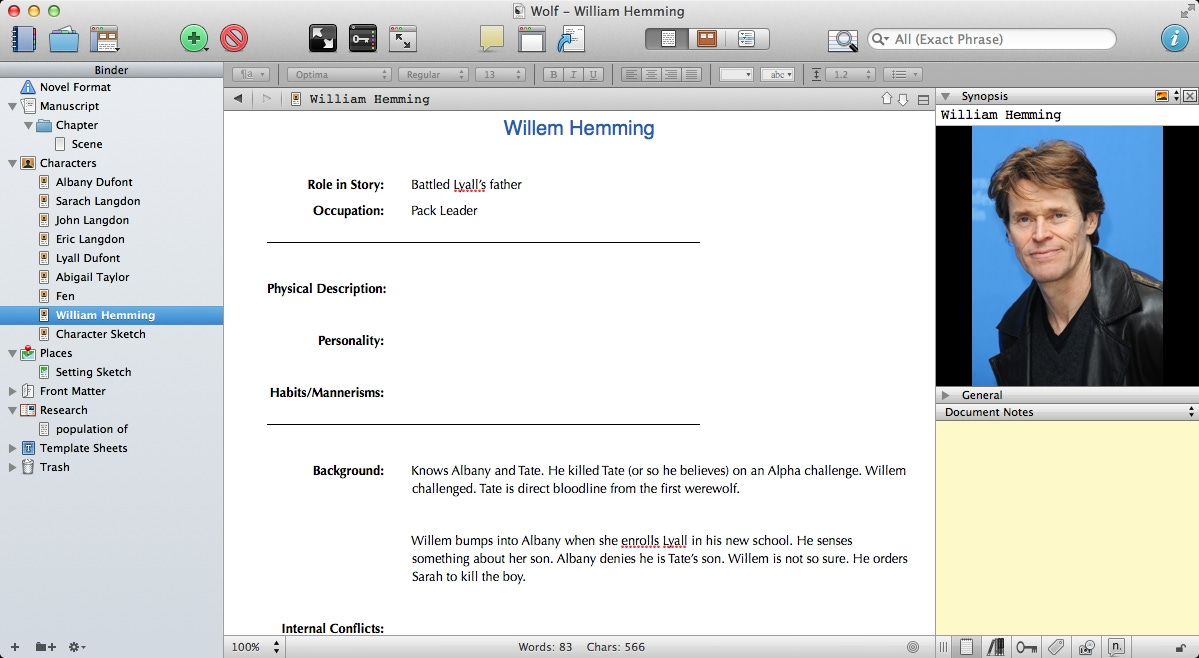This screenshot has width=1199, height=658.
Task: Toggle the Binder sidebar button in toolbar
Action: pos(24,39)
